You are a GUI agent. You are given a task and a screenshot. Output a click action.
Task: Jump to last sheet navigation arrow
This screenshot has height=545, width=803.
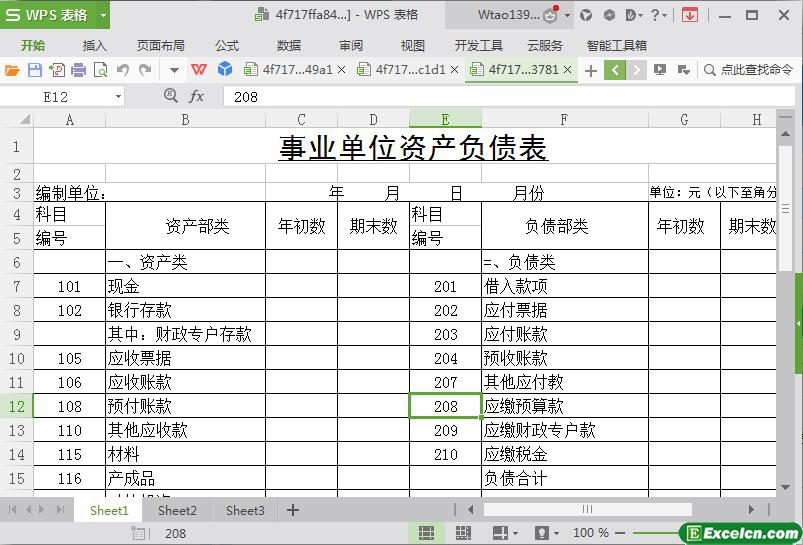60,510
